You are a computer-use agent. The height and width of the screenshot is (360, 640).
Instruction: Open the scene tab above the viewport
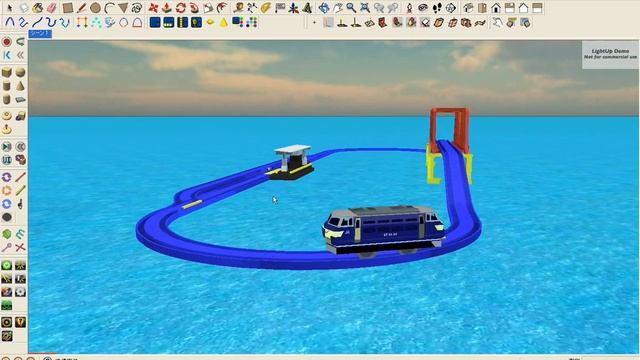(40, 34)
